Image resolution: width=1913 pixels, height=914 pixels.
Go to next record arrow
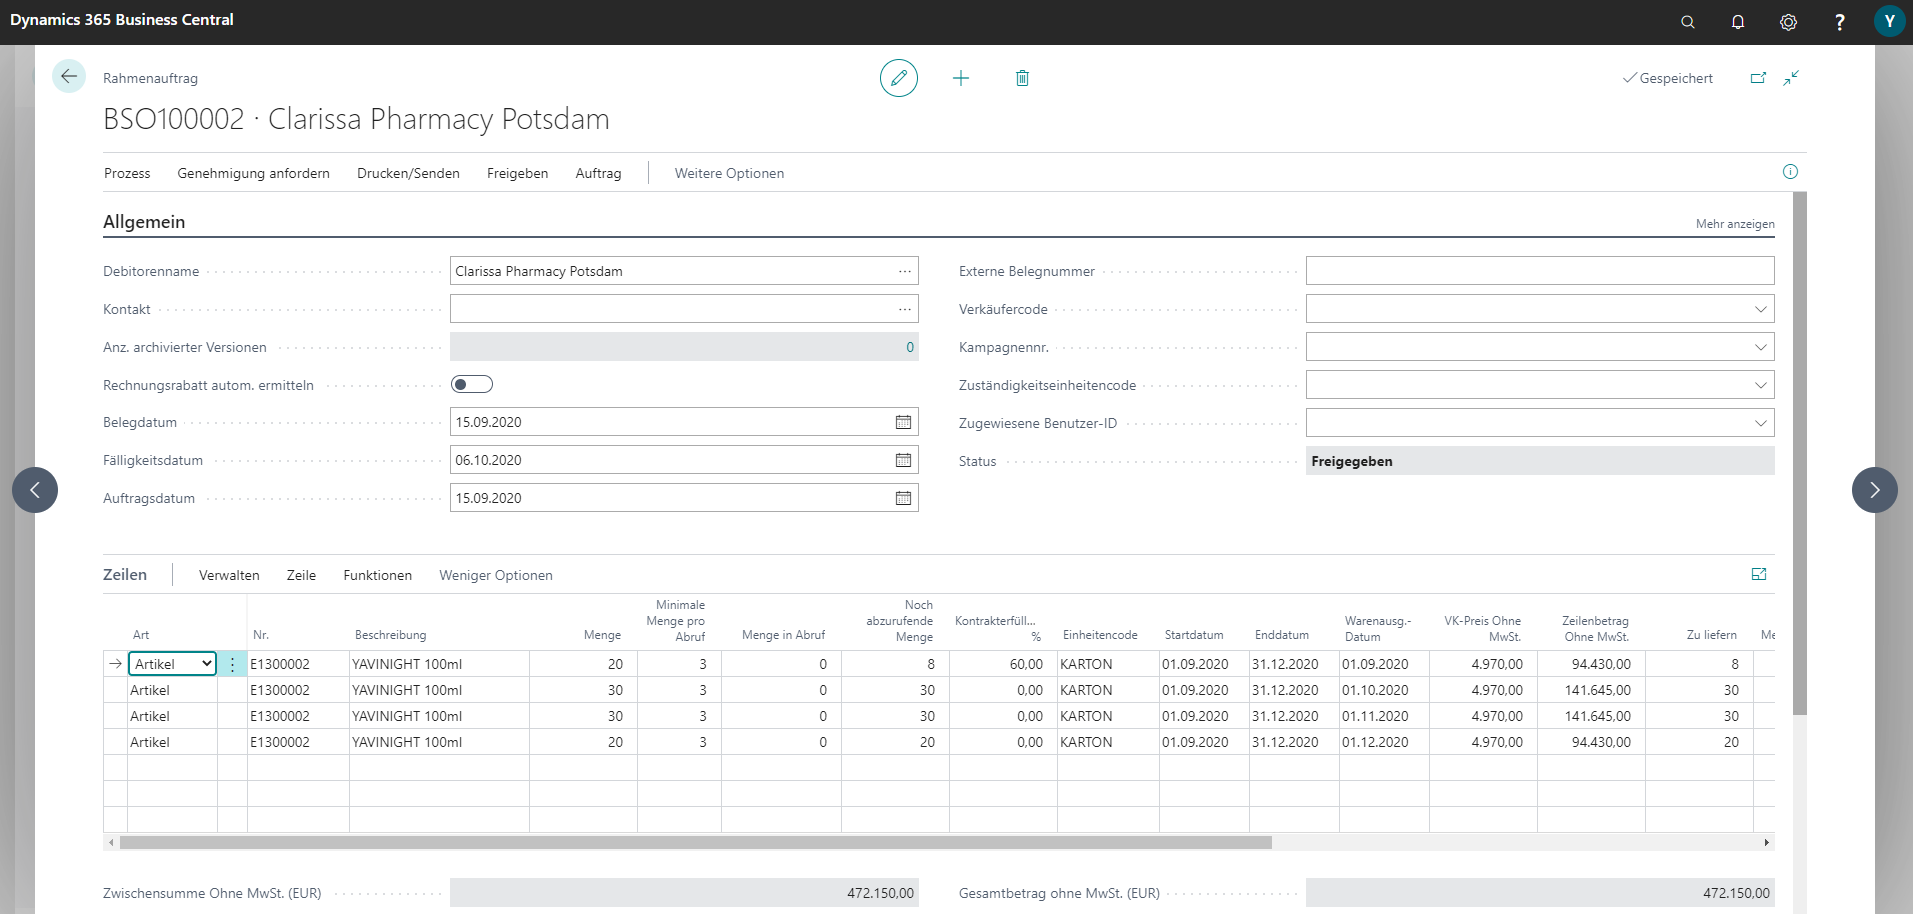1874,490
